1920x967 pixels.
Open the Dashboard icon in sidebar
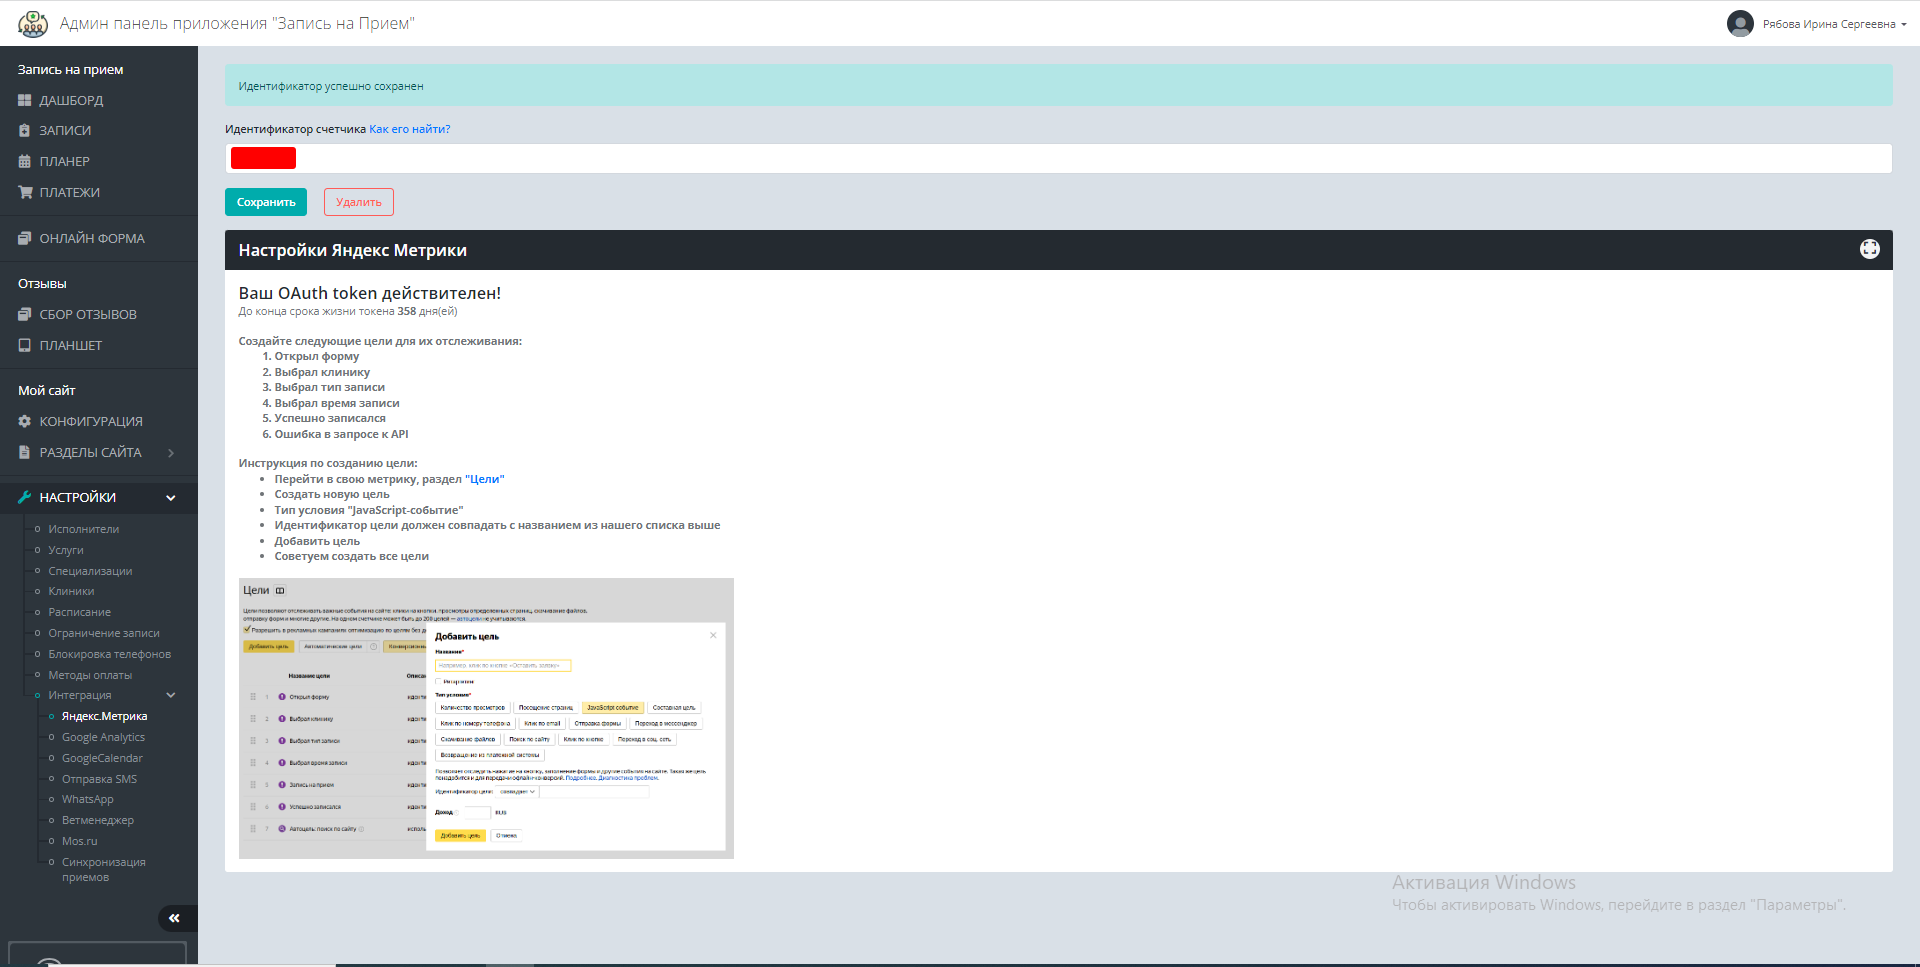(25, 101)
